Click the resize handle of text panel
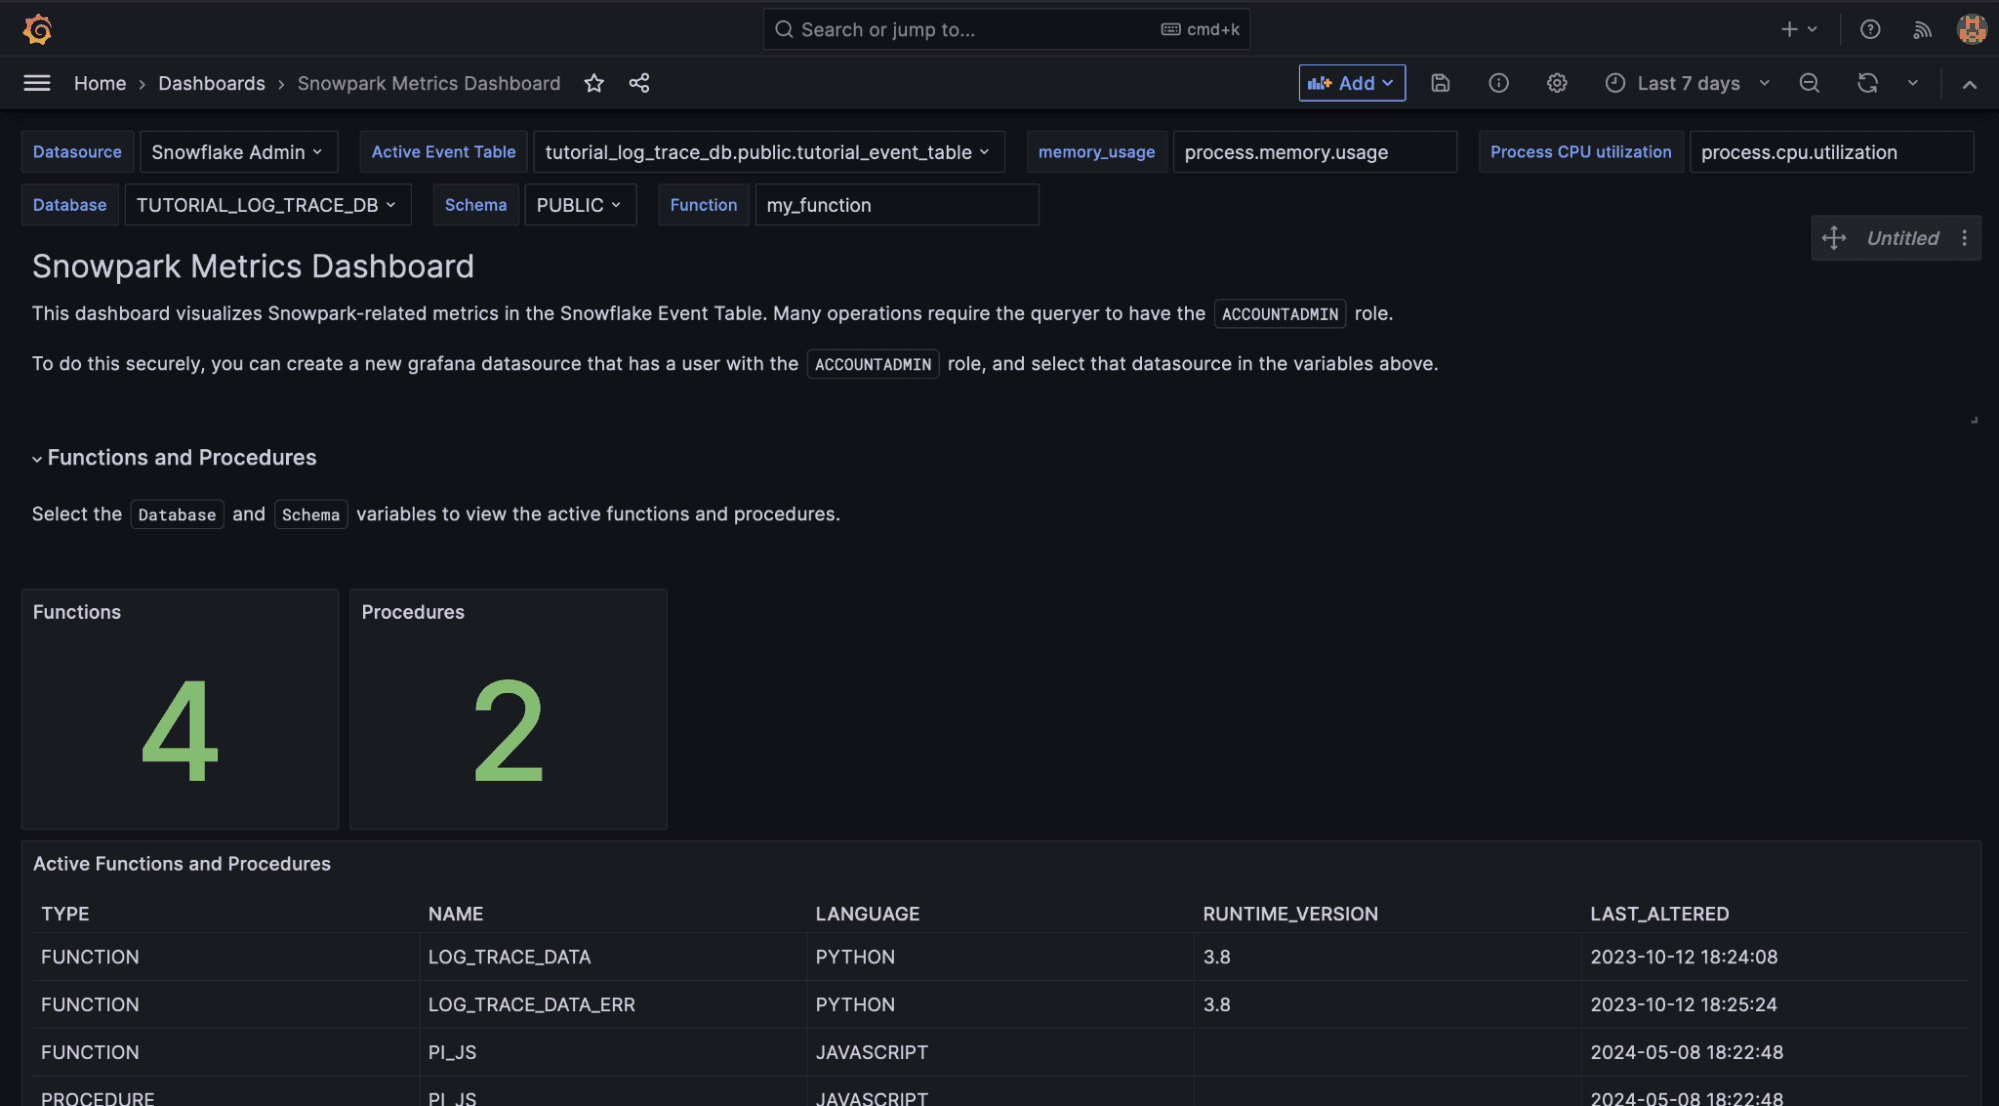1999x1106 pixels. point(1974,420)
